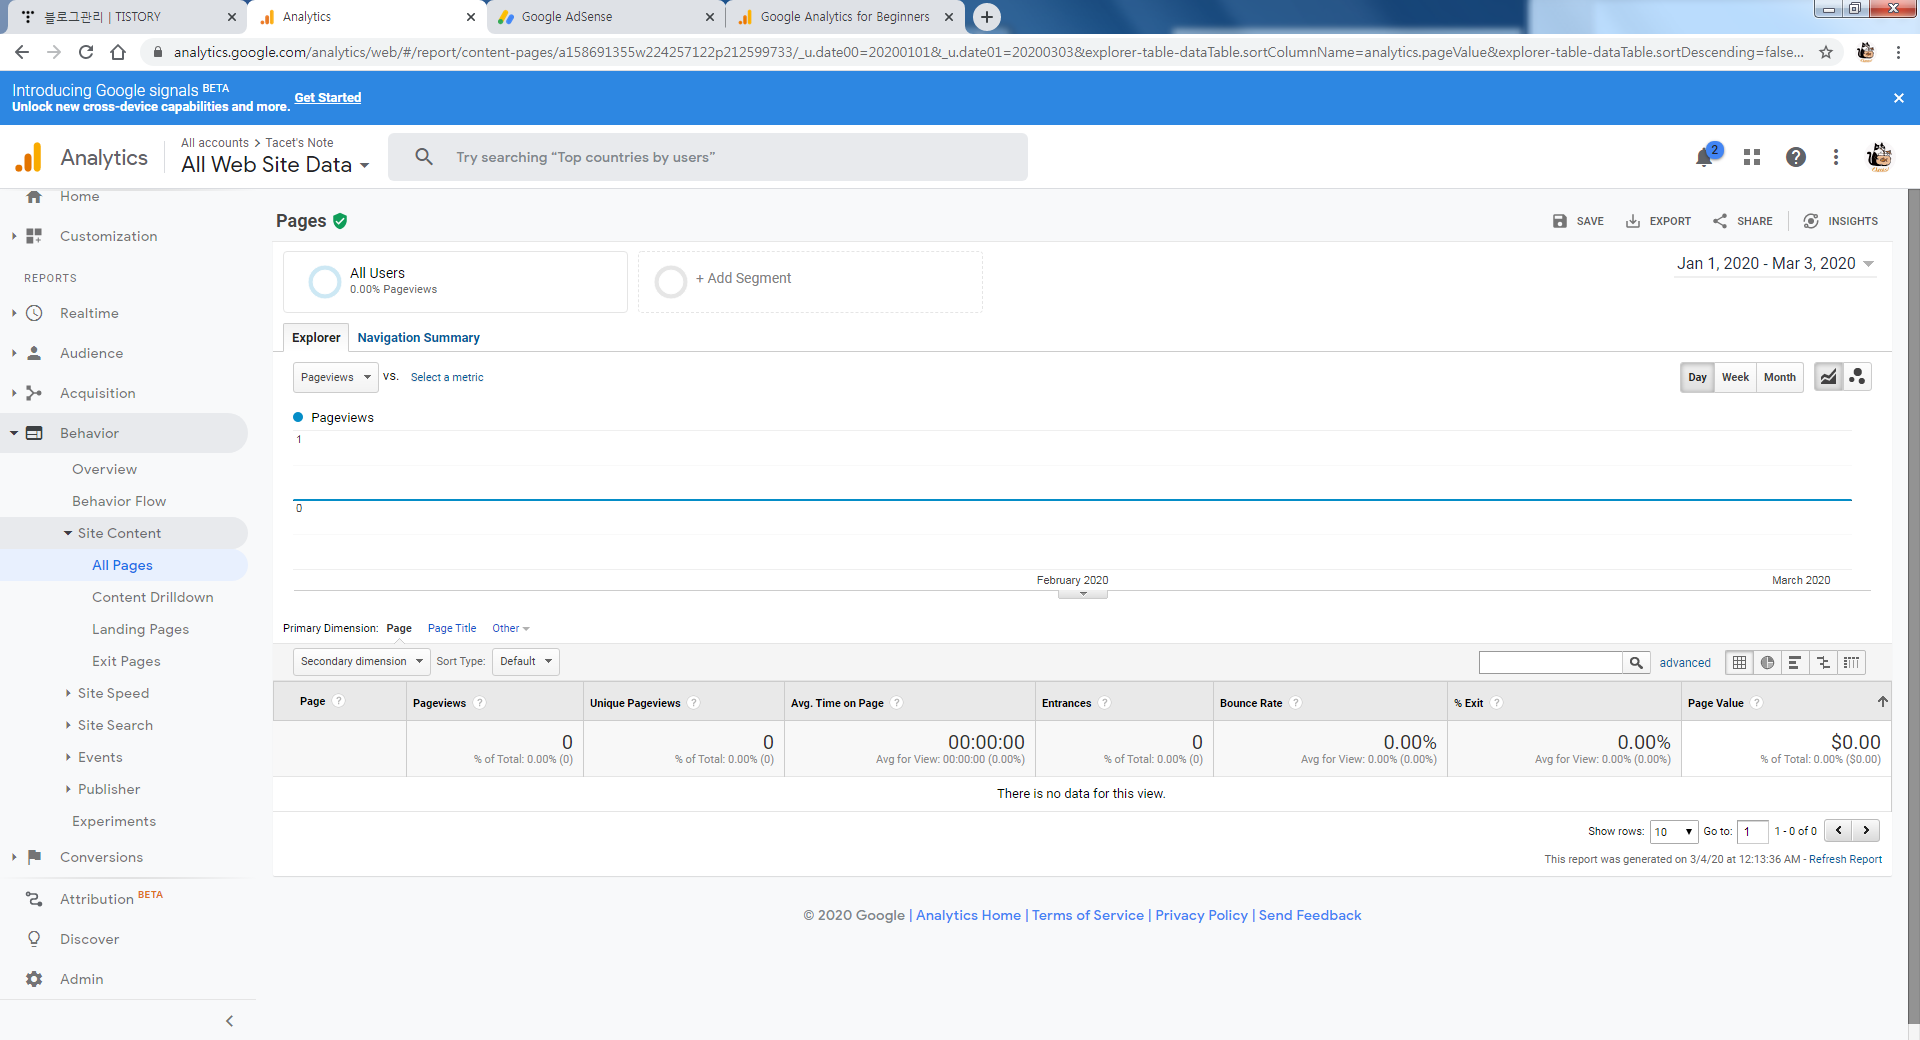Image resolution: width=1920 pixels, height=1040 pixels.
Task: Open the help question mark icon
Action: (1796, 157)
